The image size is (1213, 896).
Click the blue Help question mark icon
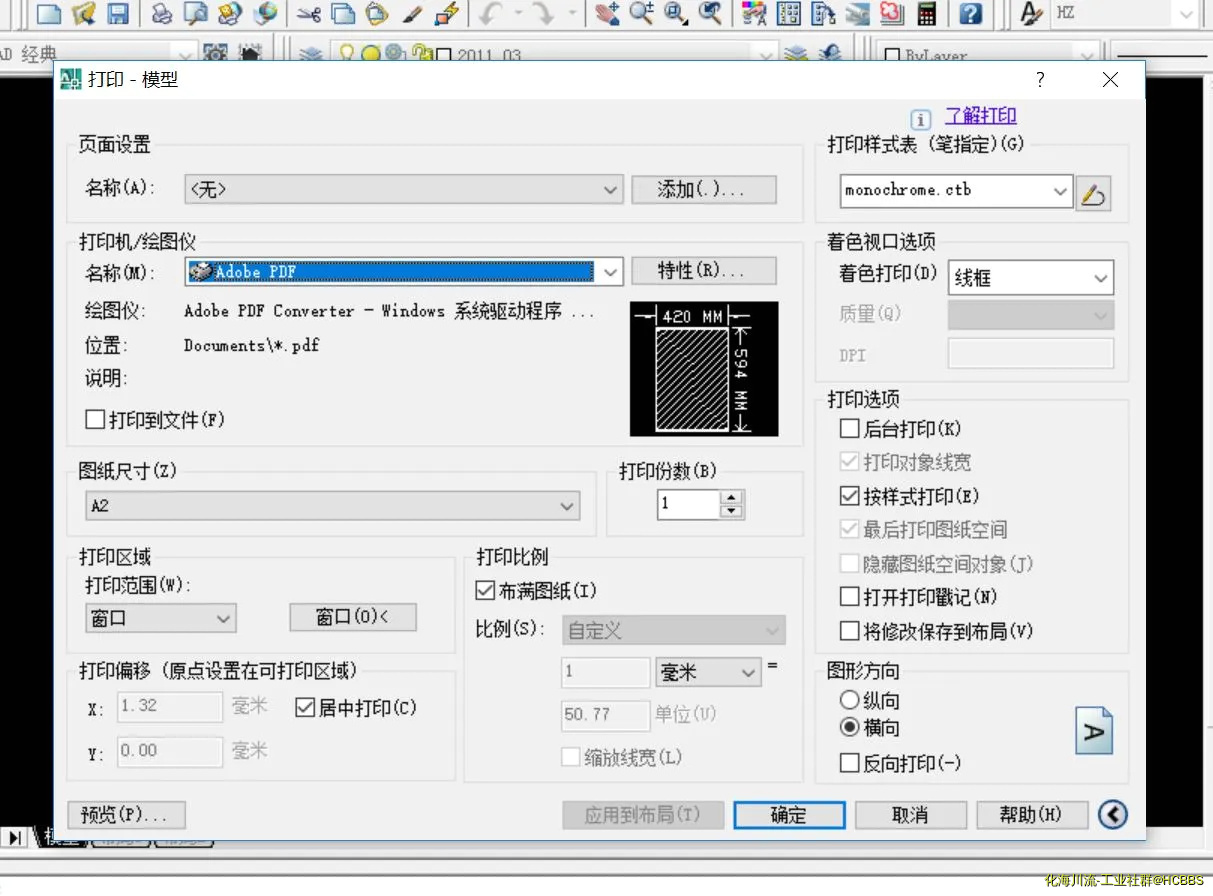970,14
